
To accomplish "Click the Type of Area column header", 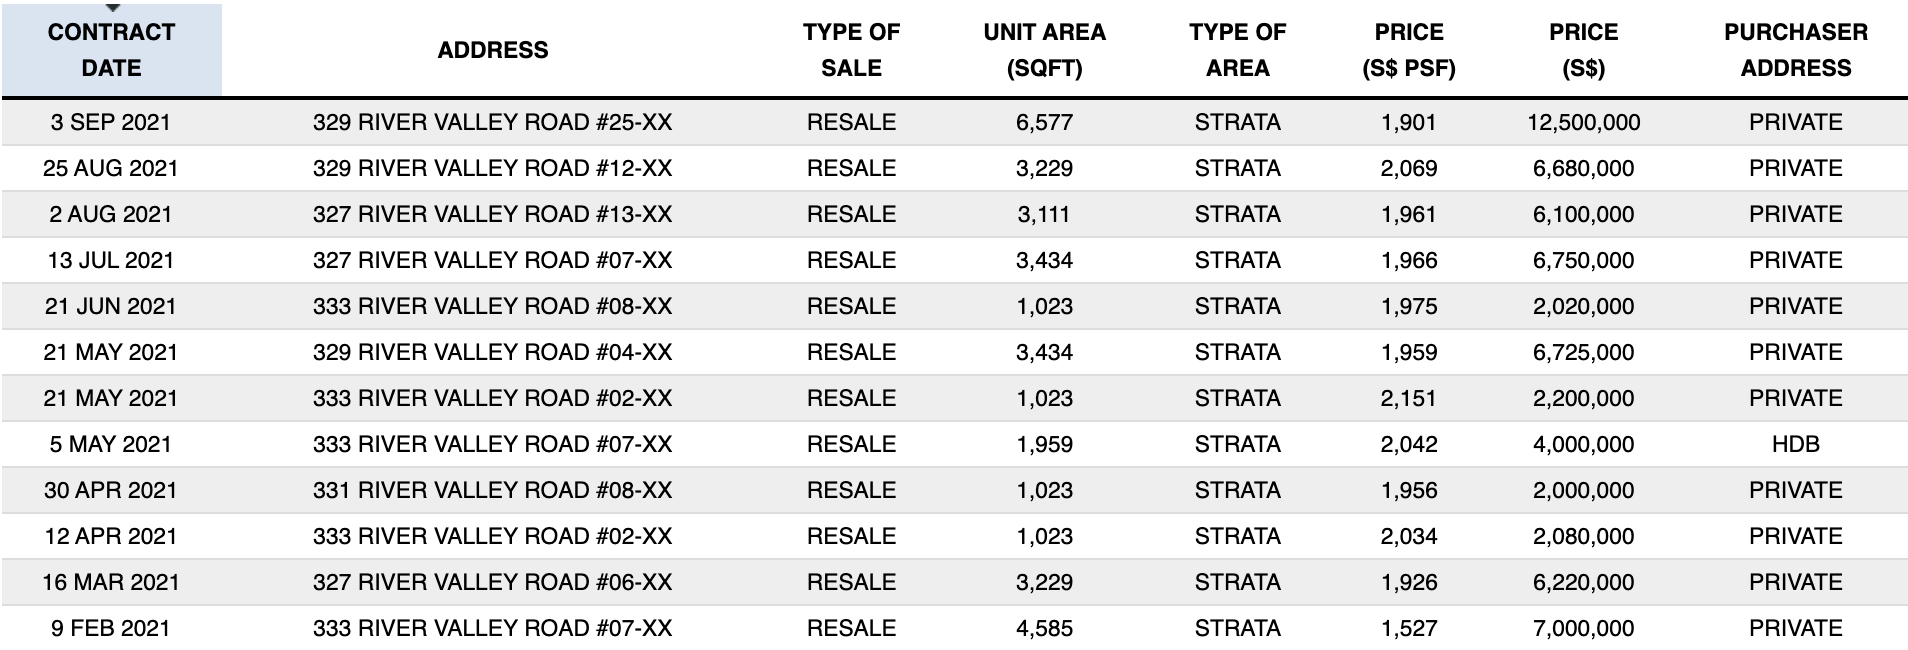I will tap(1237, 50).
